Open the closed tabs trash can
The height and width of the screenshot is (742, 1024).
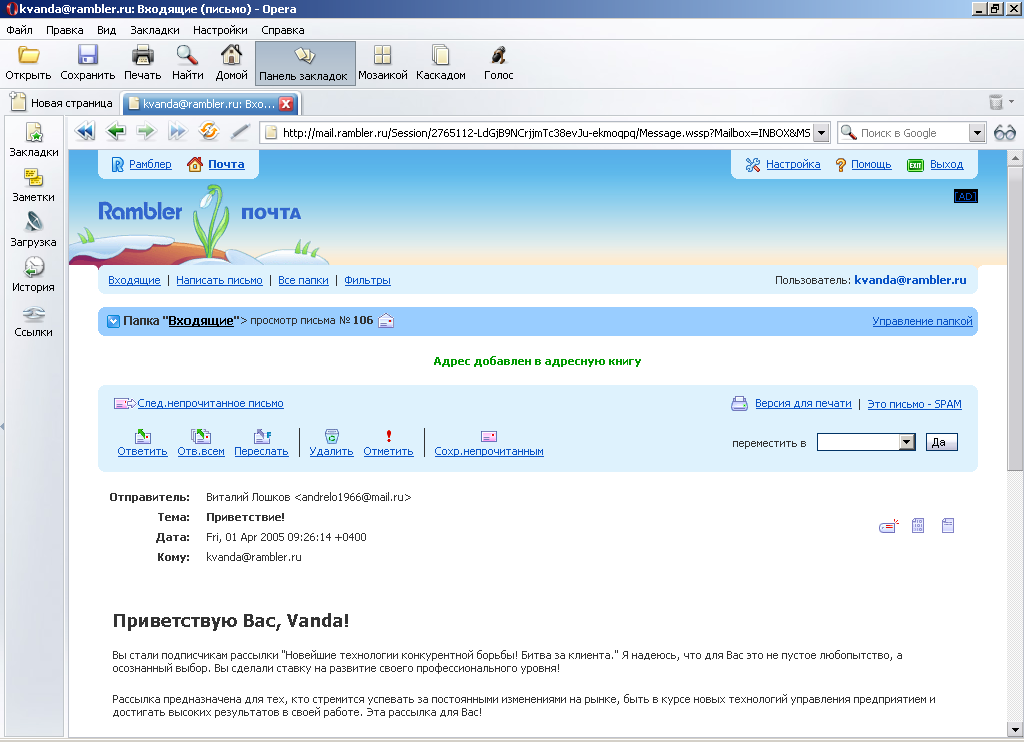pos(996,102)
